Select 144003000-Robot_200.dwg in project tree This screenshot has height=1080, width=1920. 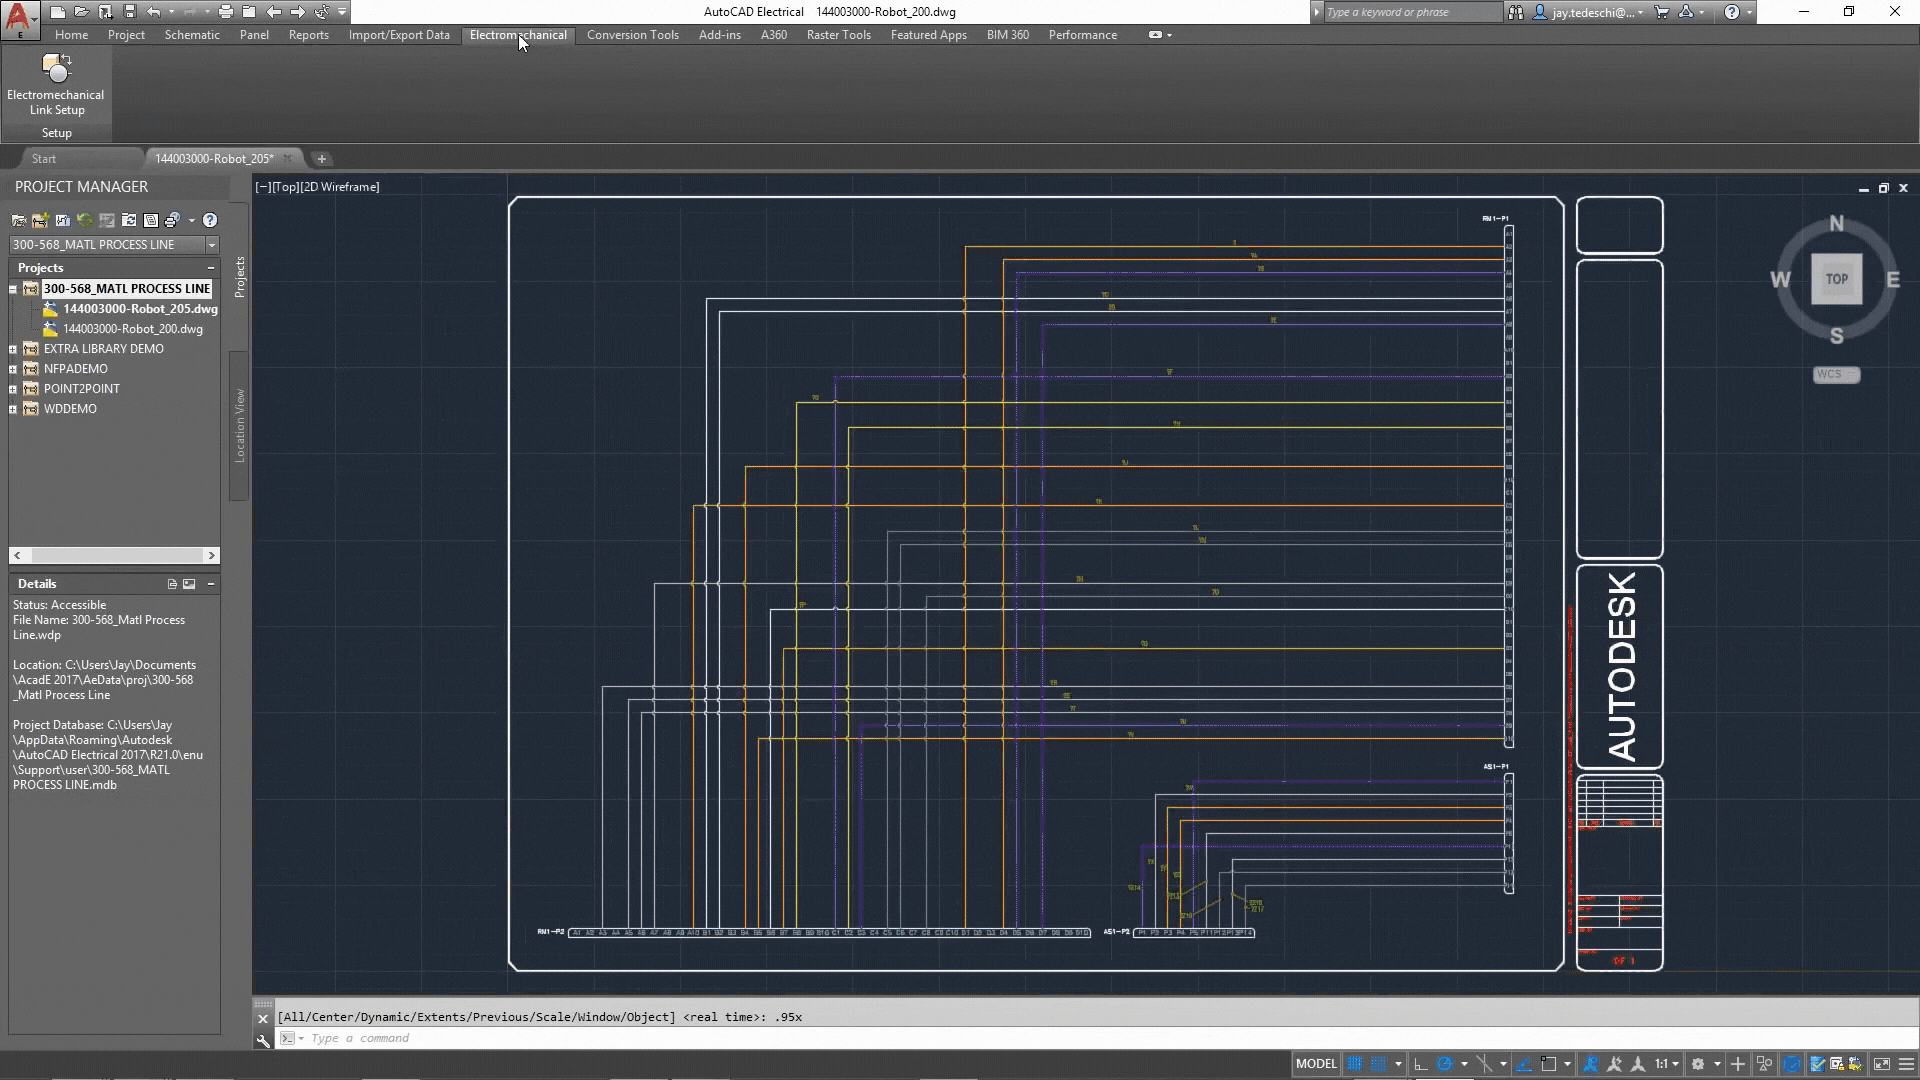(133, 329)
